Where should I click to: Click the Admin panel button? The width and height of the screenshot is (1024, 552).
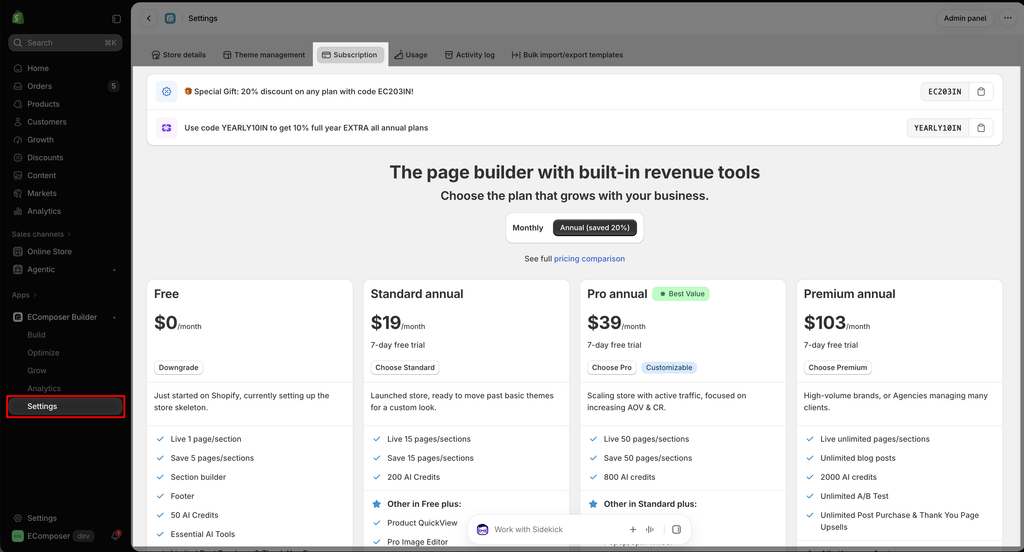[965, 18]
